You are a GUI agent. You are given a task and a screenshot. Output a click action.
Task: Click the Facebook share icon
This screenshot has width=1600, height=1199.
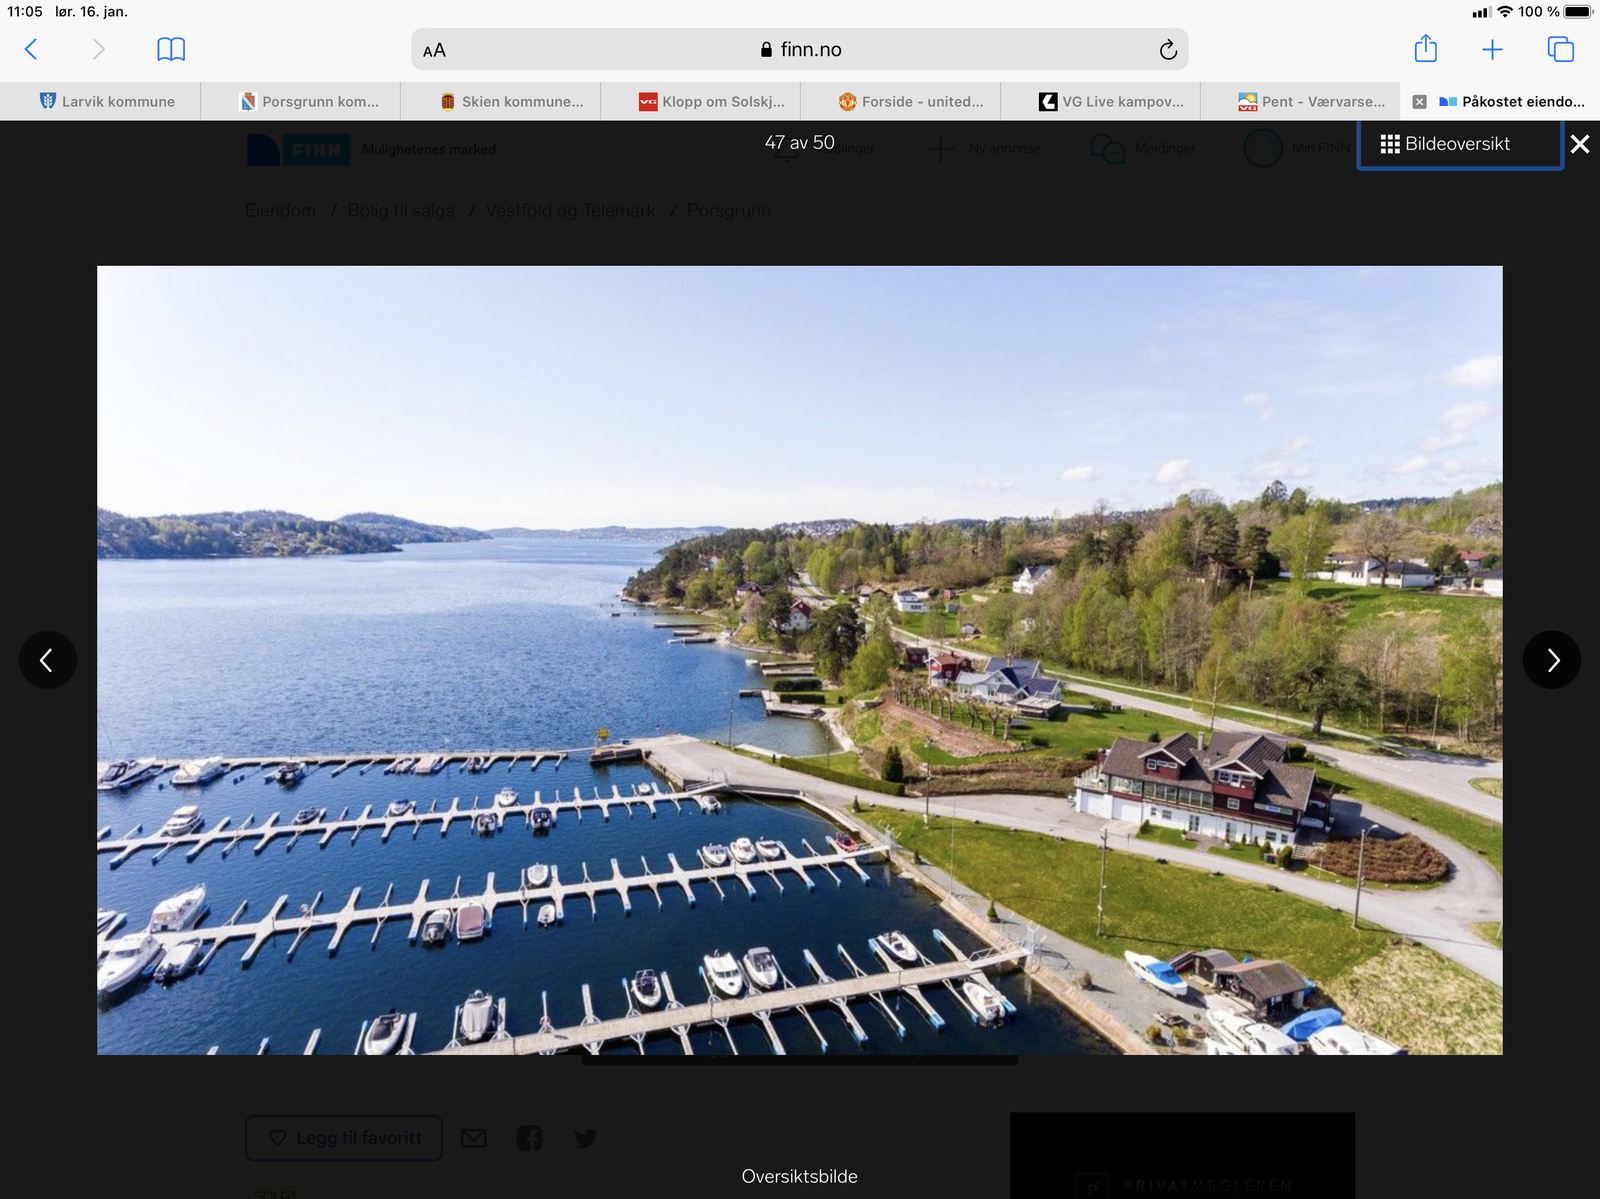pyautogui.click(x=529, y=1138)
